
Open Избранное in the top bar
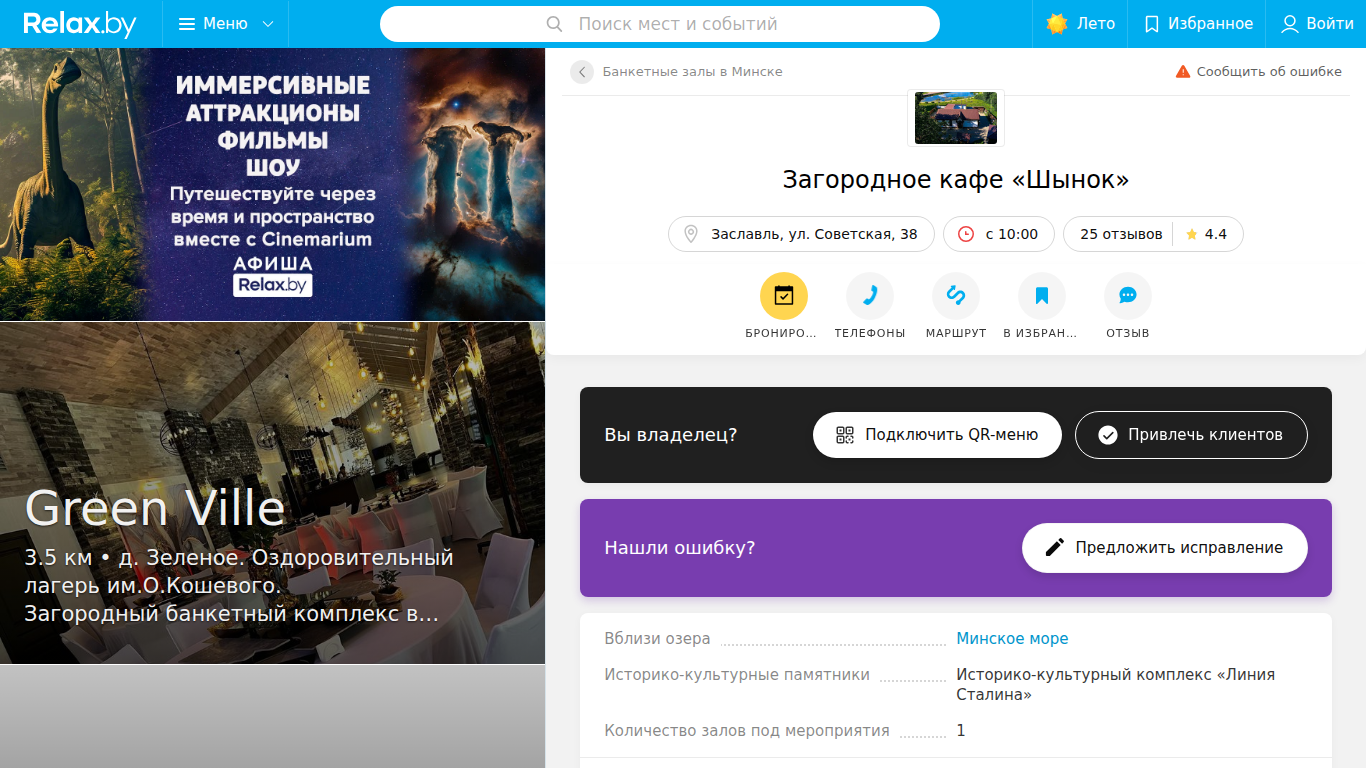(x=1197, y=24)
